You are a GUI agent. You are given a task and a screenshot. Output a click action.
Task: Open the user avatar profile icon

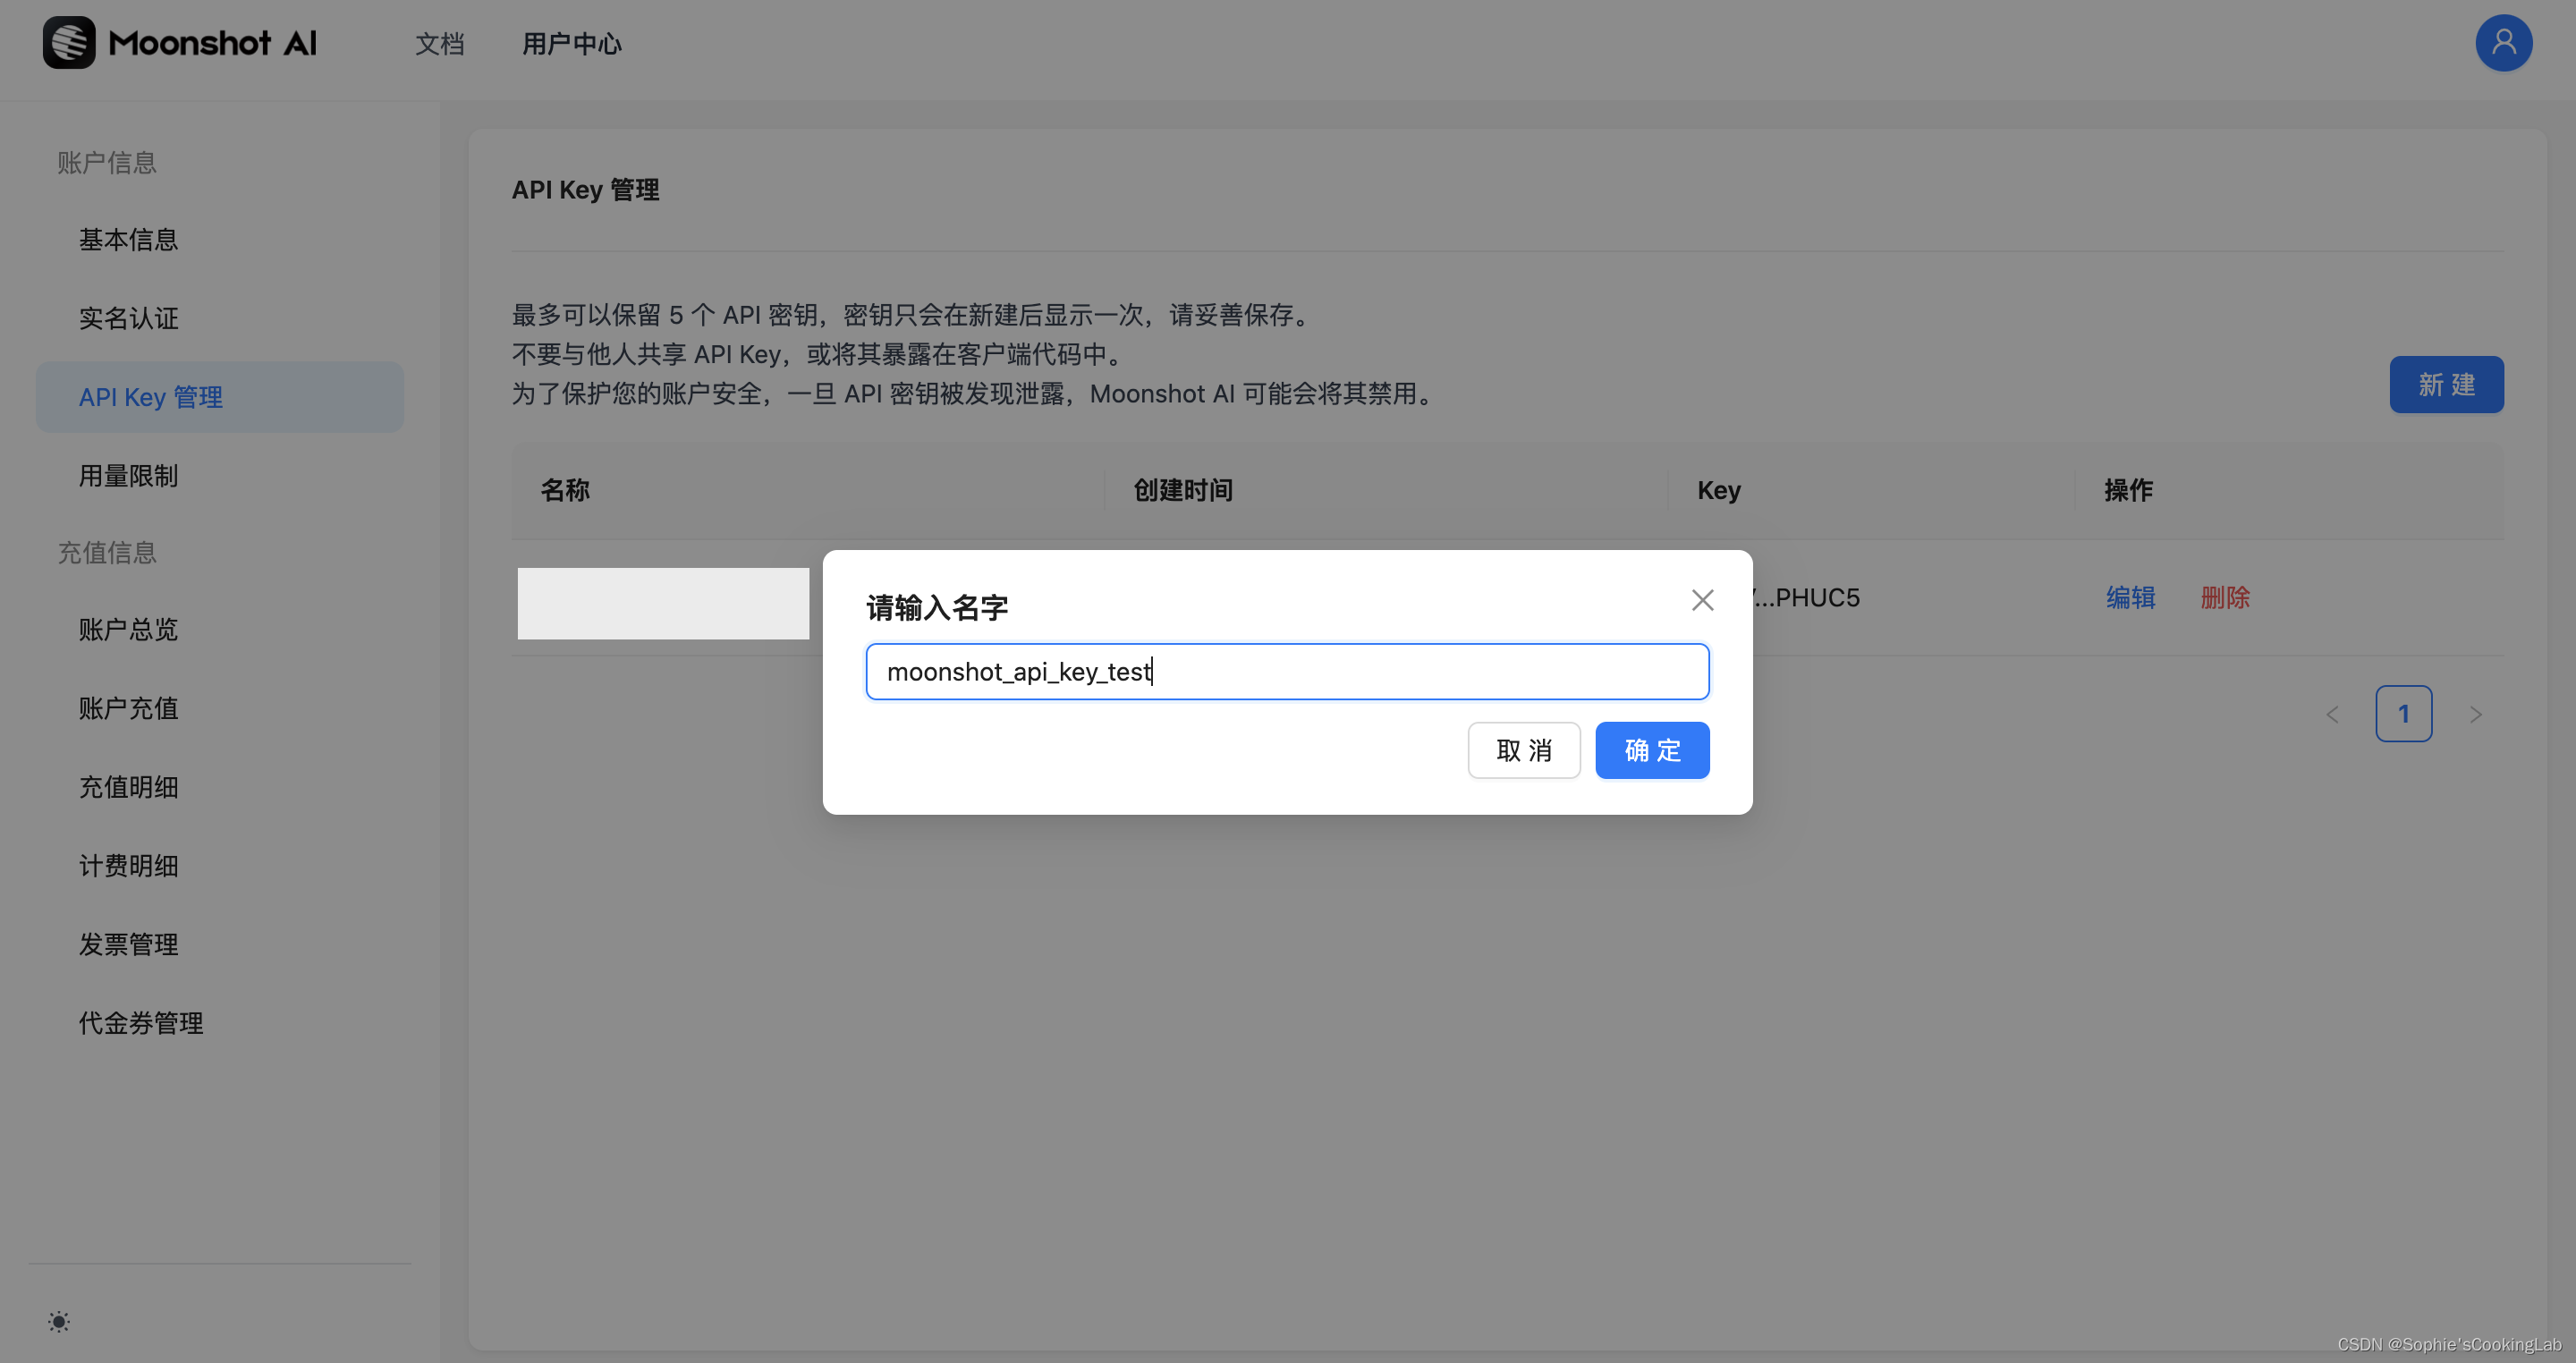(2503, 43)
